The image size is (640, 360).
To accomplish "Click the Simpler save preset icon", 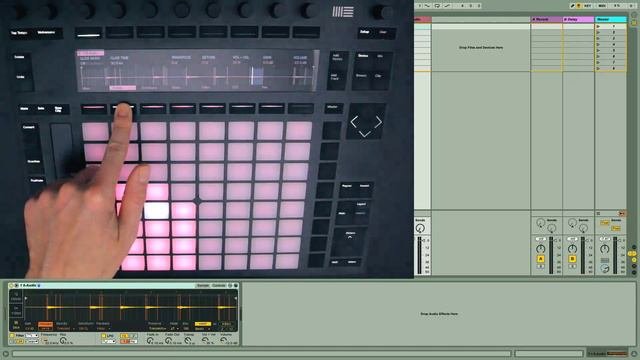I will tap(236, 285).
